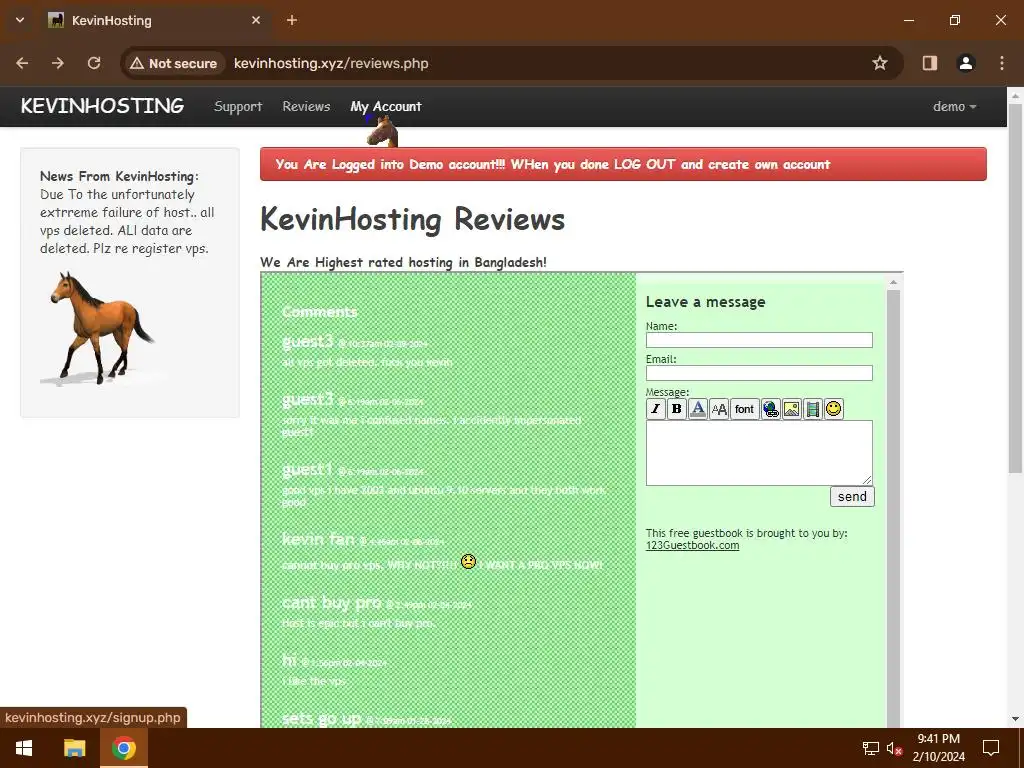This screenshot has width=1024, height=768.
Task: Open the text color tool
Action: coord(697,409)
